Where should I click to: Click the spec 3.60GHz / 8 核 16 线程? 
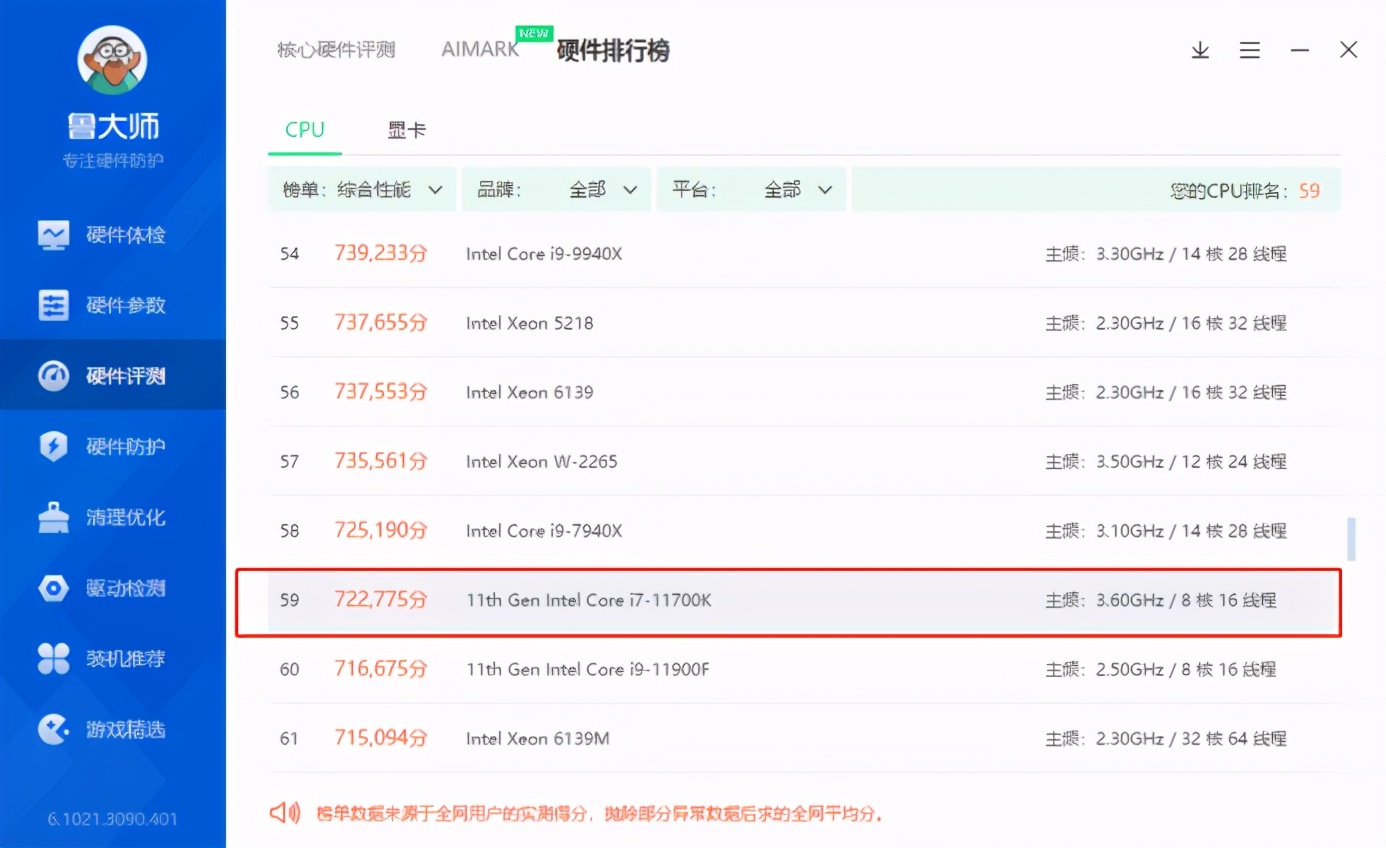tap(1186, 600)
